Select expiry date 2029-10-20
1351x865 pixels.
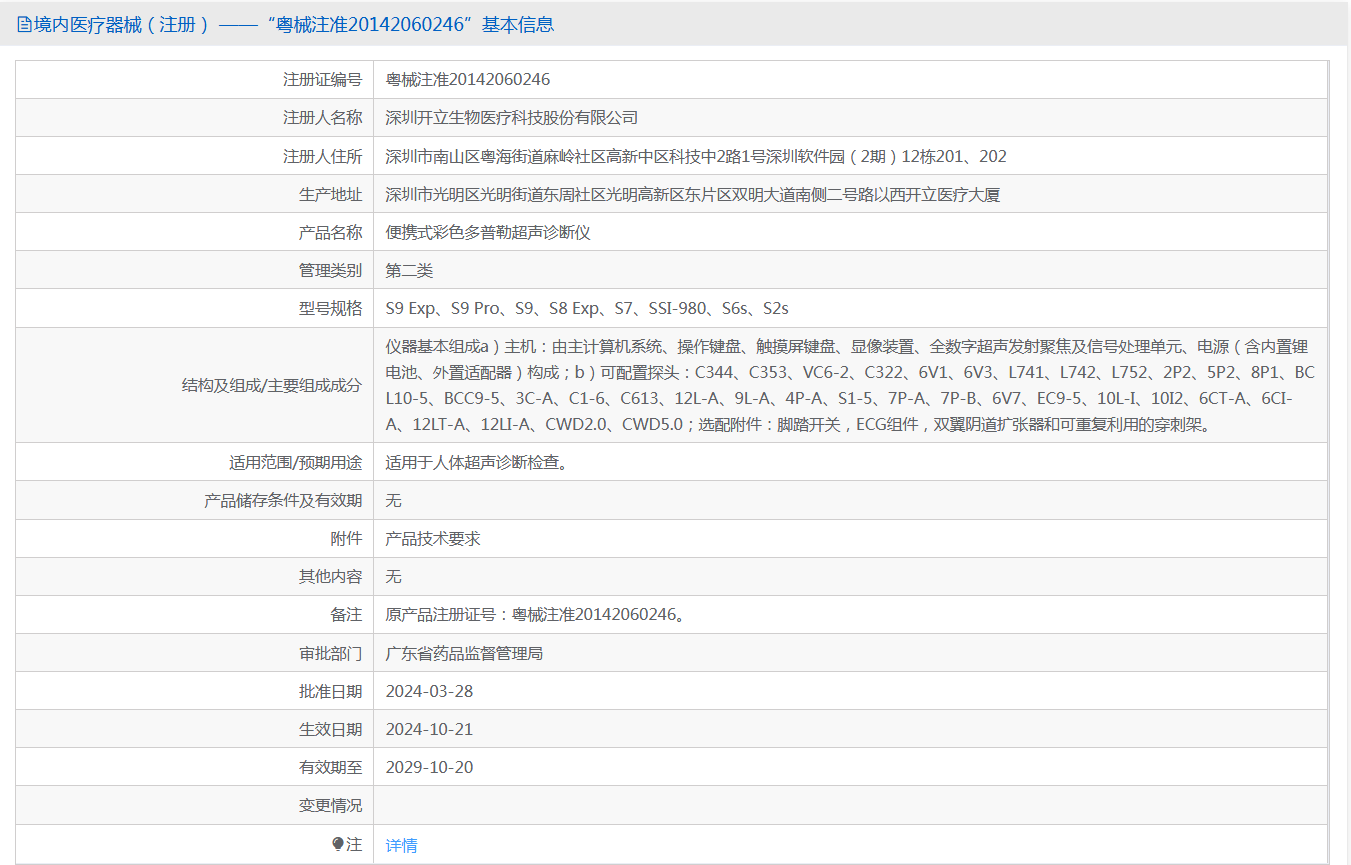430,768
